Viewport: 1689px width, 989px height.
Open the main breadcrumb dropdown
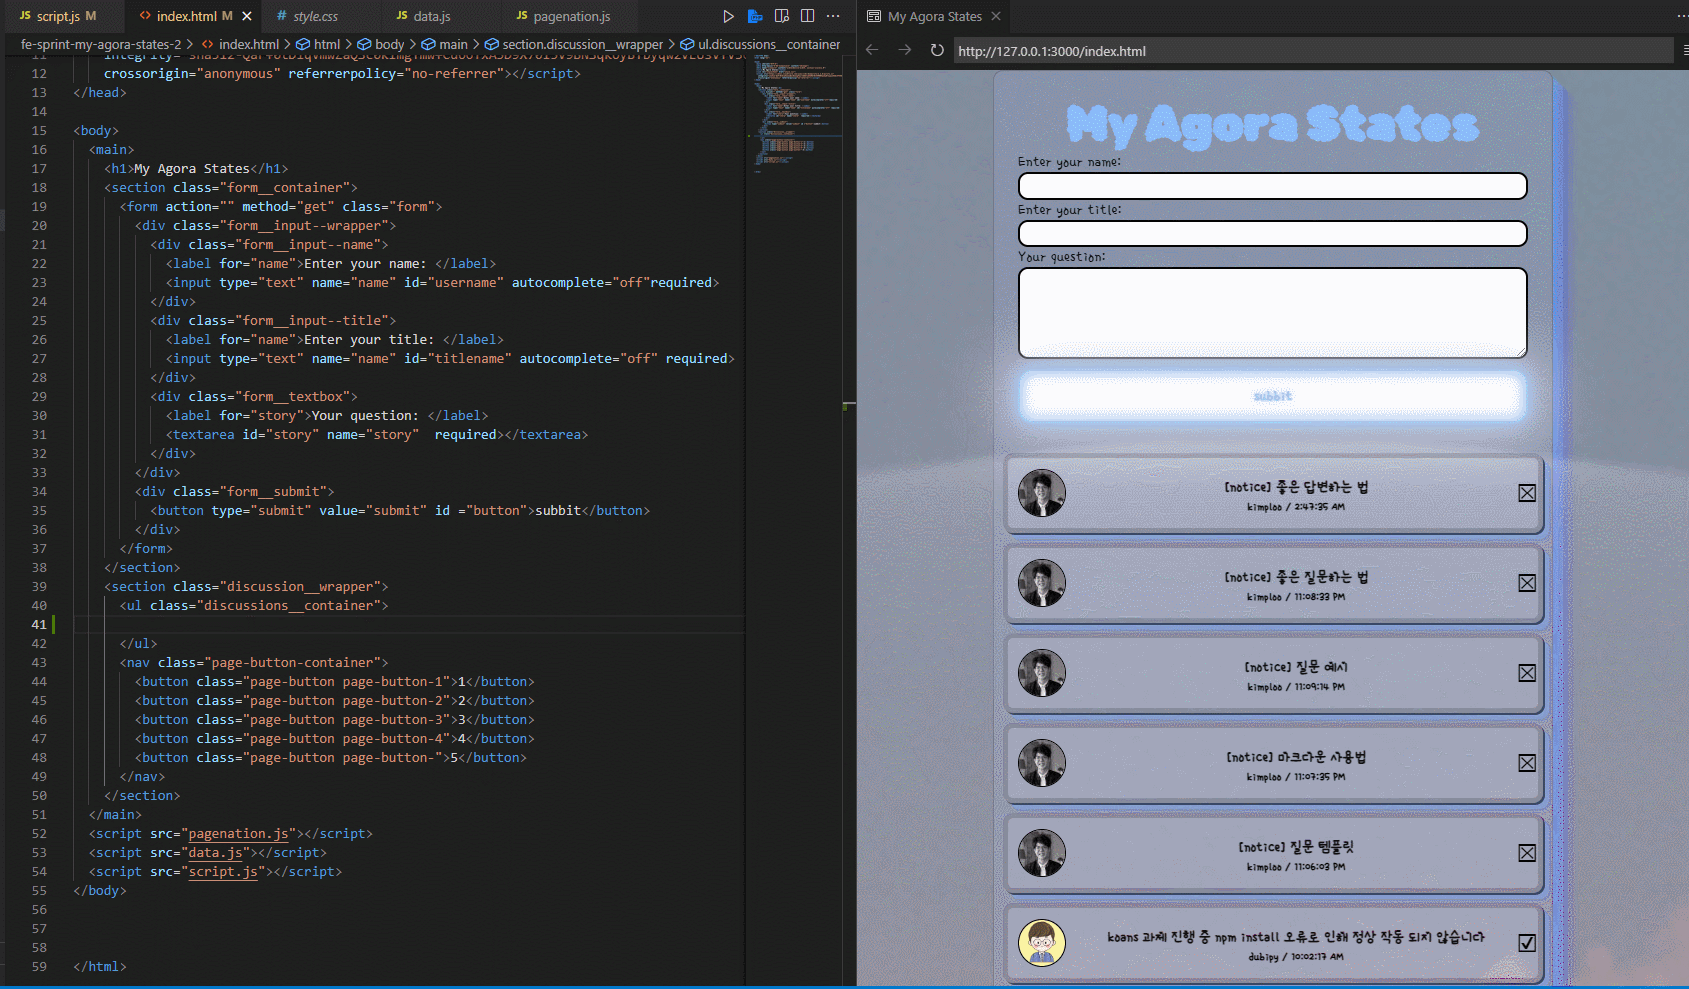[x=445, y=44]
